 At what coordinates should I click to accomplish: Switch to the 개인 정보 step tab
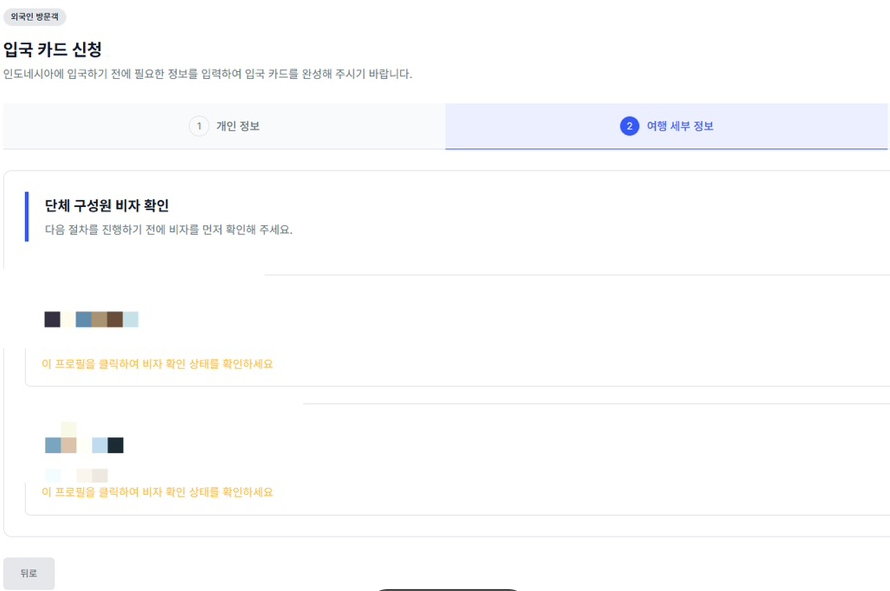[x=224, y=126]
